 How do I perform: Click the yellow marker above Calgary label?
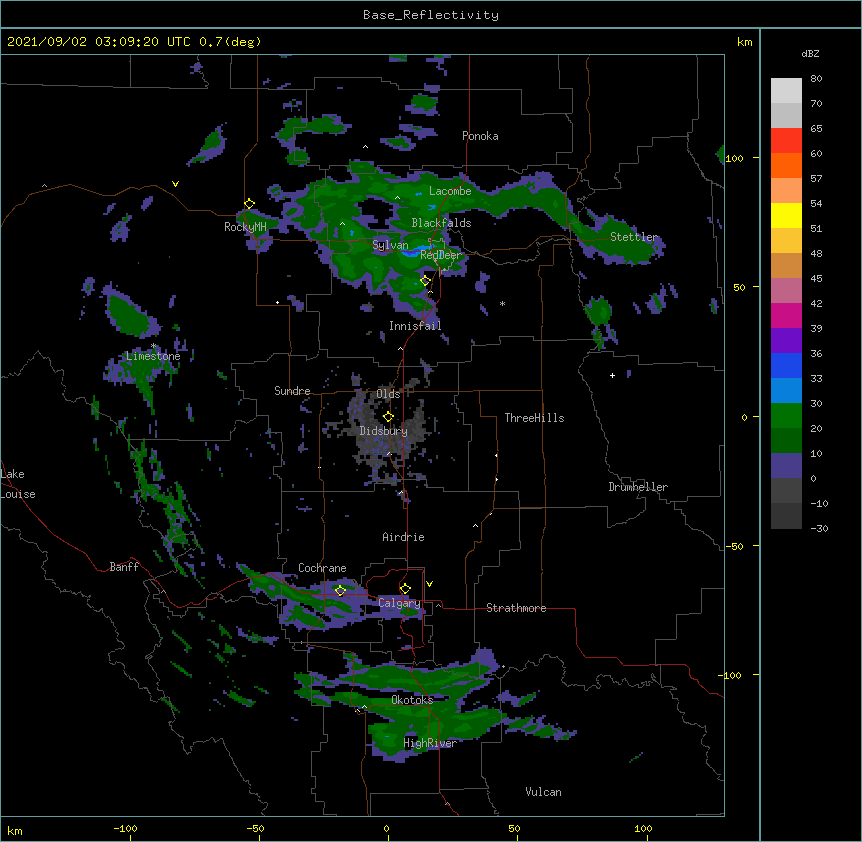pos(405,589)
